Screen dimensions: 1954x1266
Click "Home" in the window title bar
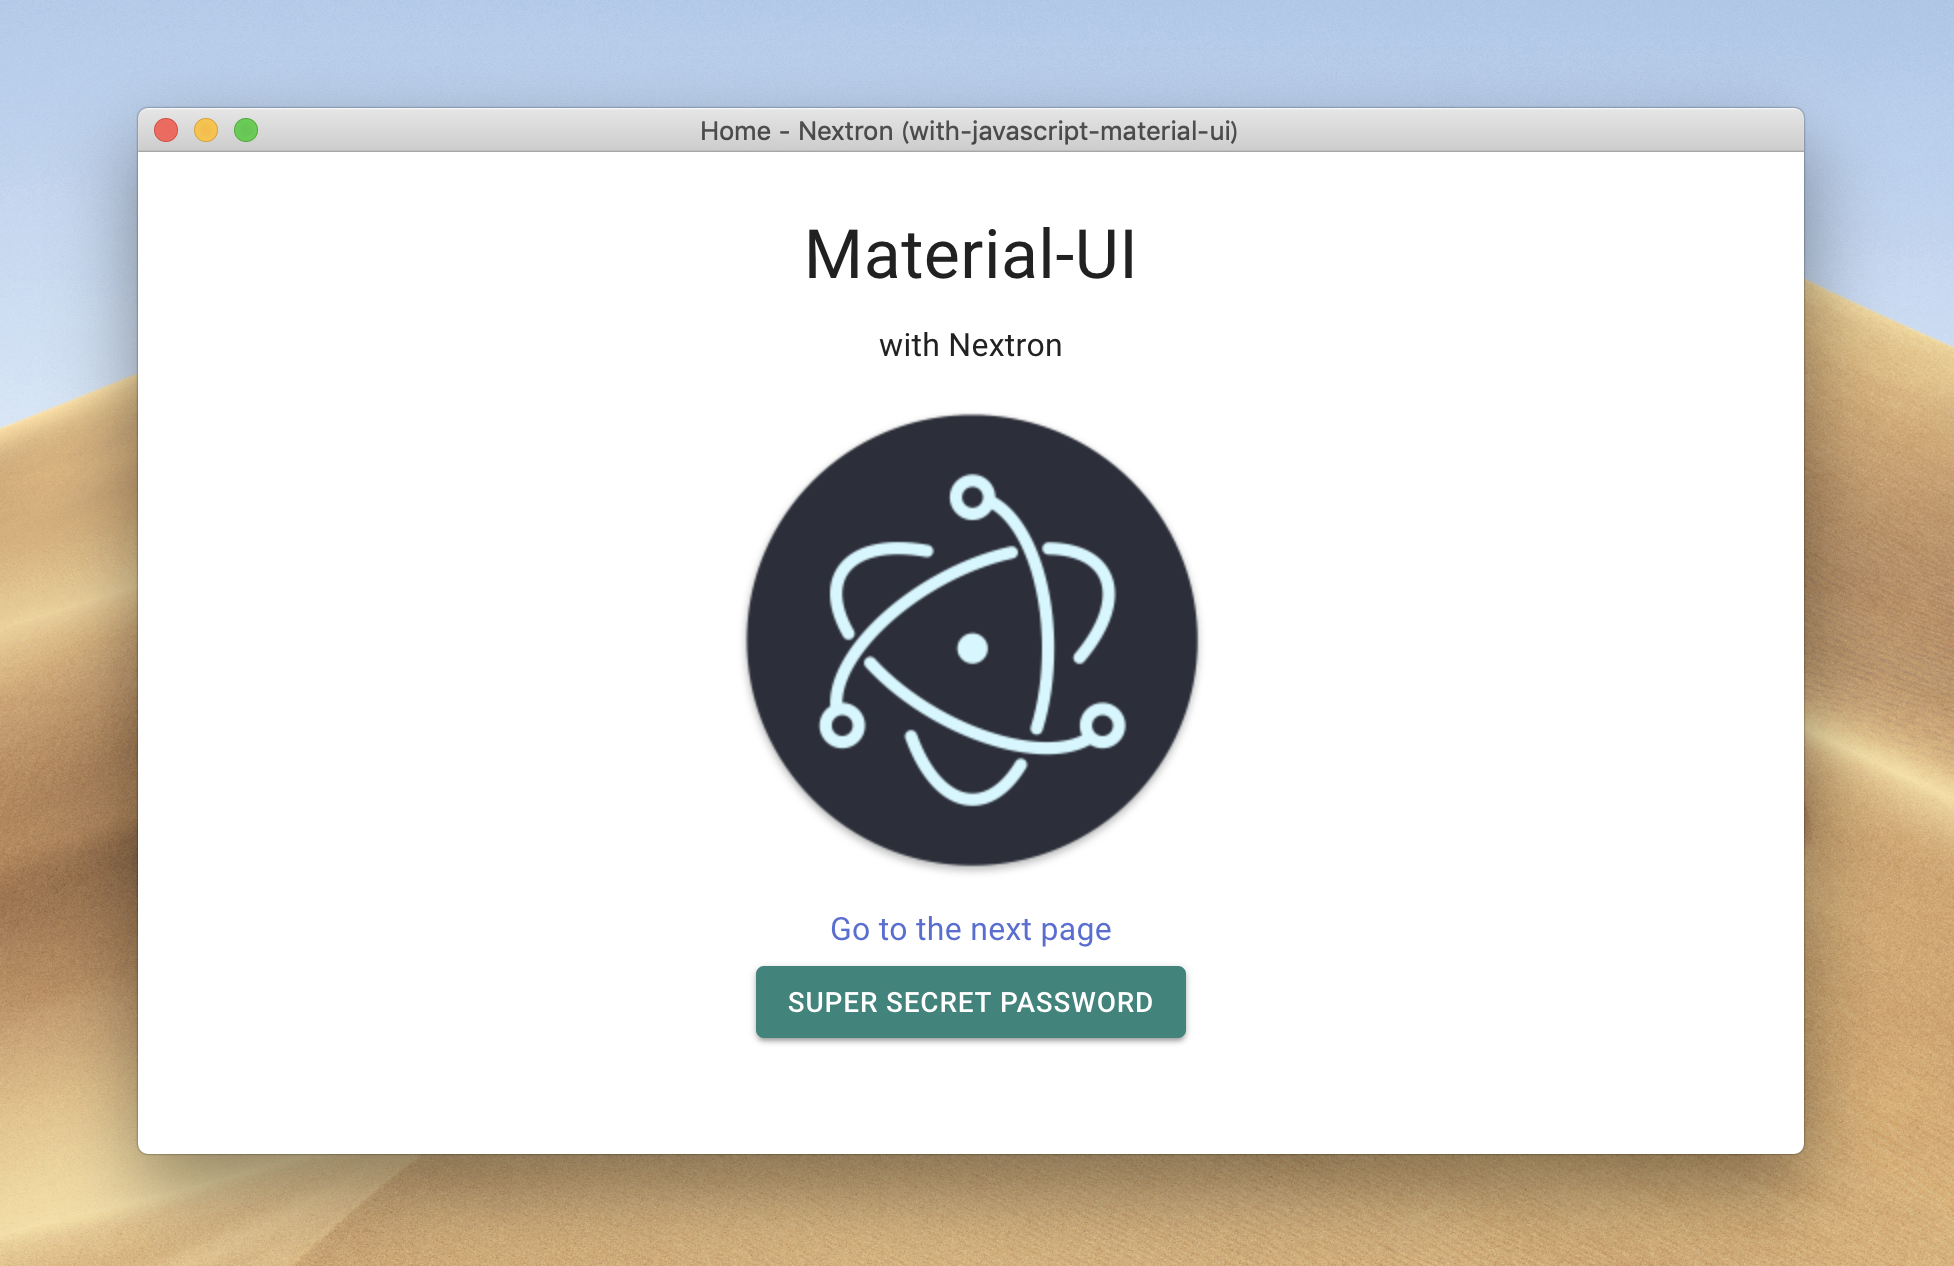coord(735,131)
